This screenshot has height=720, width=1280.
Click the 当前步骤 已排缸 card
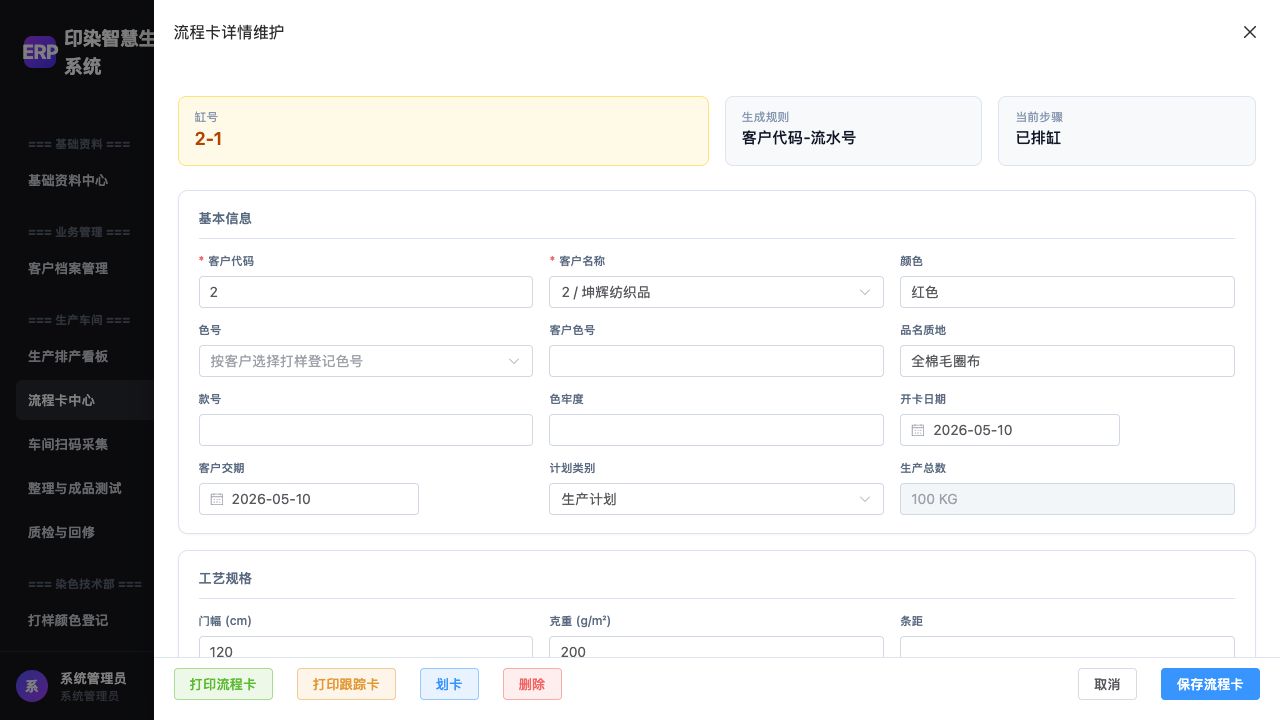pos(1127,131)
